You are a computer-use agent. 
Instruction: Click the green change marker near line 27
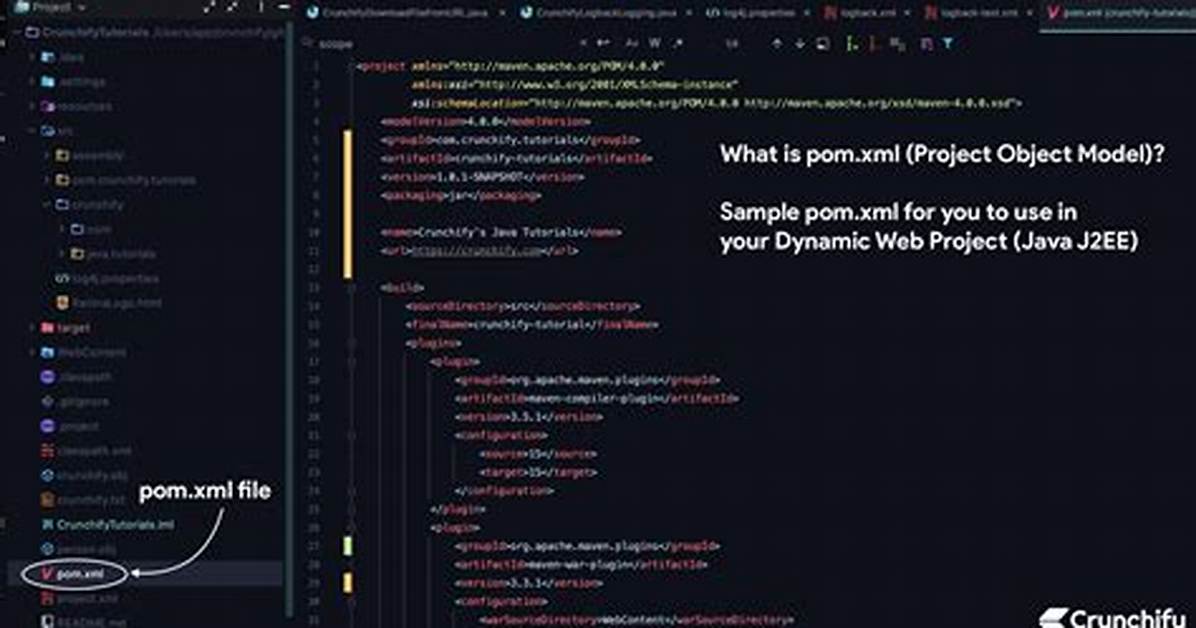[348, 546]
